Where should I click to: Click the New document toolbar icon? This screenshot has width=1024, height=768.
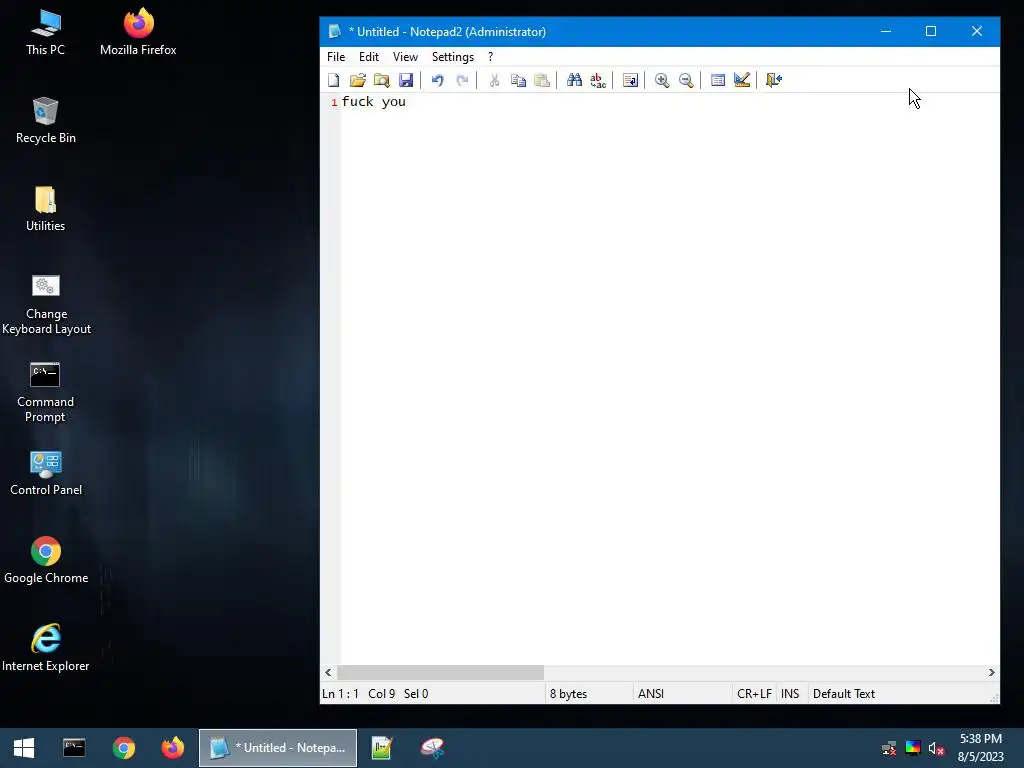coord(334,80)
